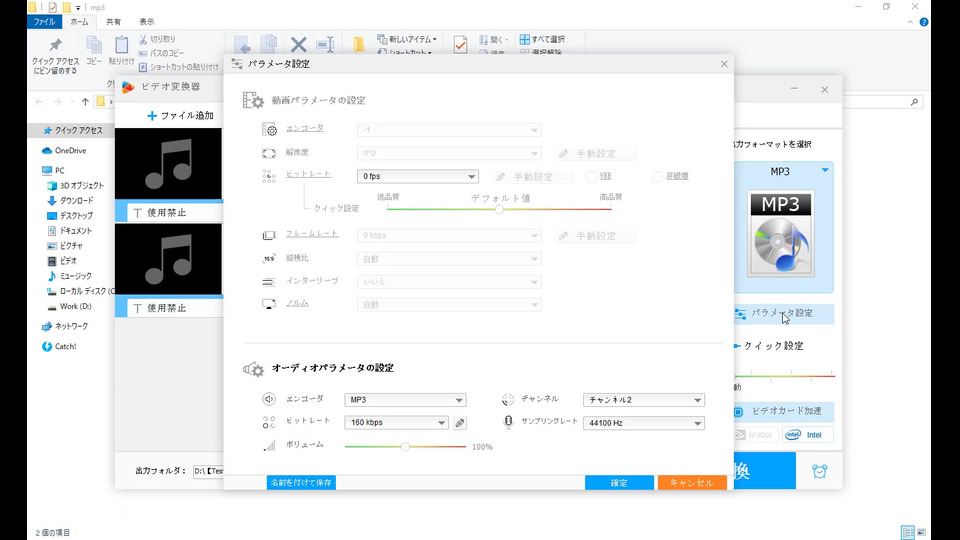Image resolution: width=960 pixels, height=540 pixels.
Task: Open the 共有 ribbon tab in Explorer
Action: click(x=113, y=21)
